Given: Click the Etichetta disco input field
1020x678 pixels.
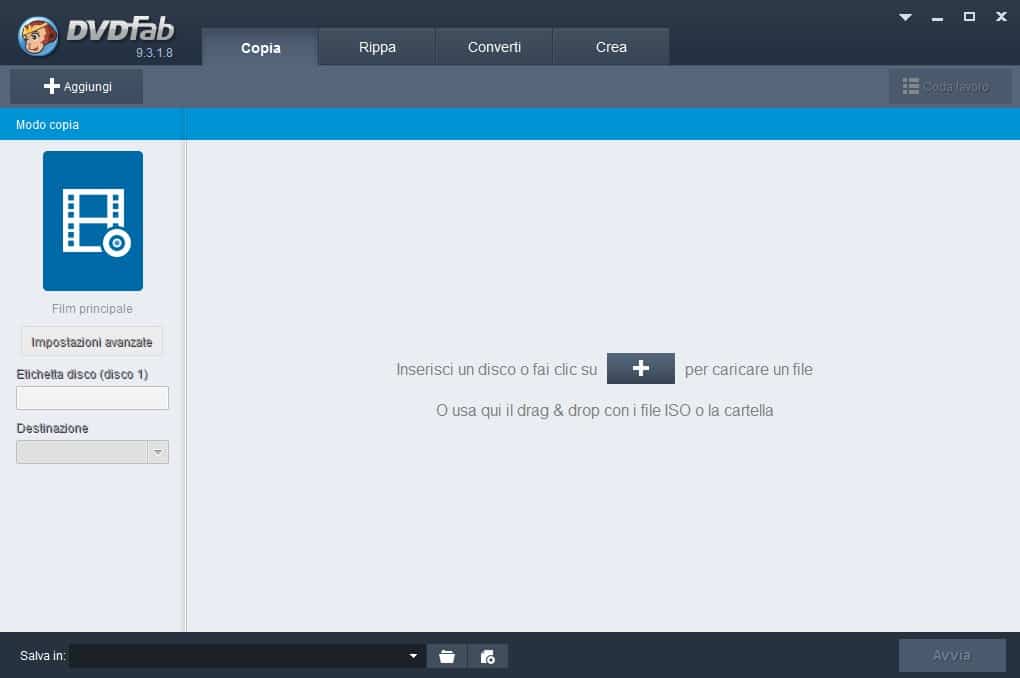Looking at the screenshot, I should 92,398.
